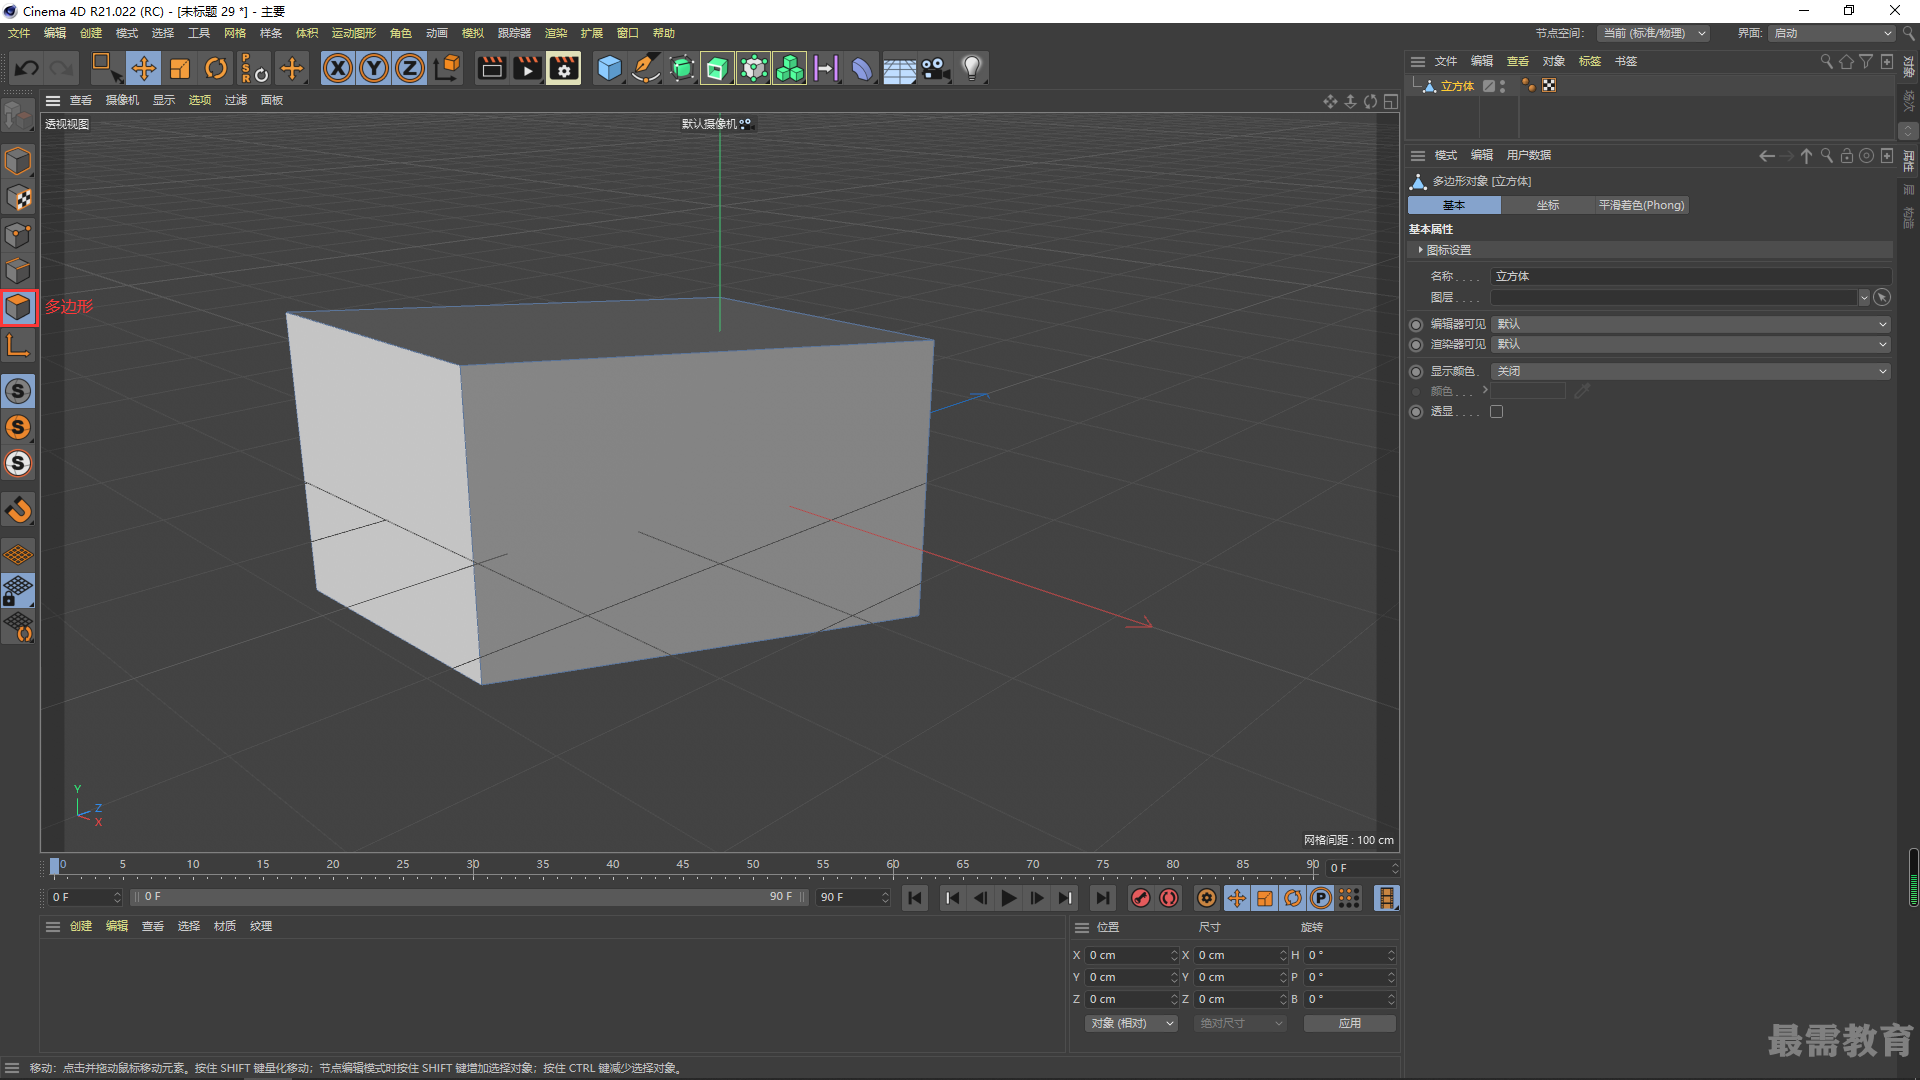The width and height of the screenshot is (1920, 1080).
Task: Open the 绝对尺寸 size mode dropdown
Action: click(x=1240, y=1023)
